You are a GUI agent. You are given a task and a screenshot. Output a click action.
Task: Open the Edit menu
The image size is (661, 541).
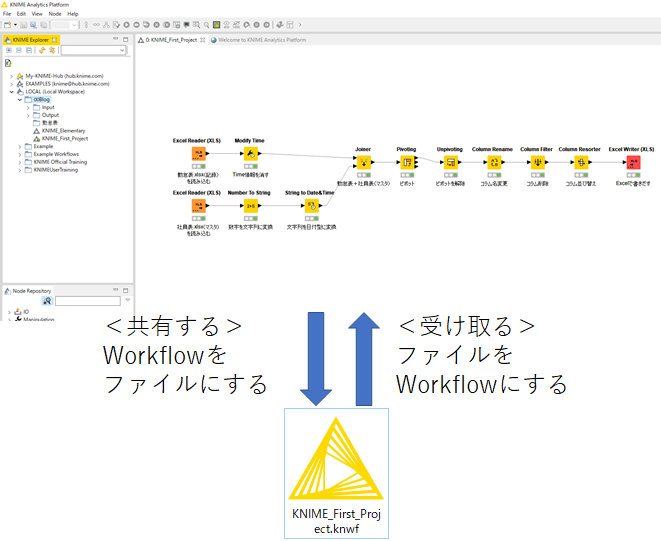(x=21, y=14)
